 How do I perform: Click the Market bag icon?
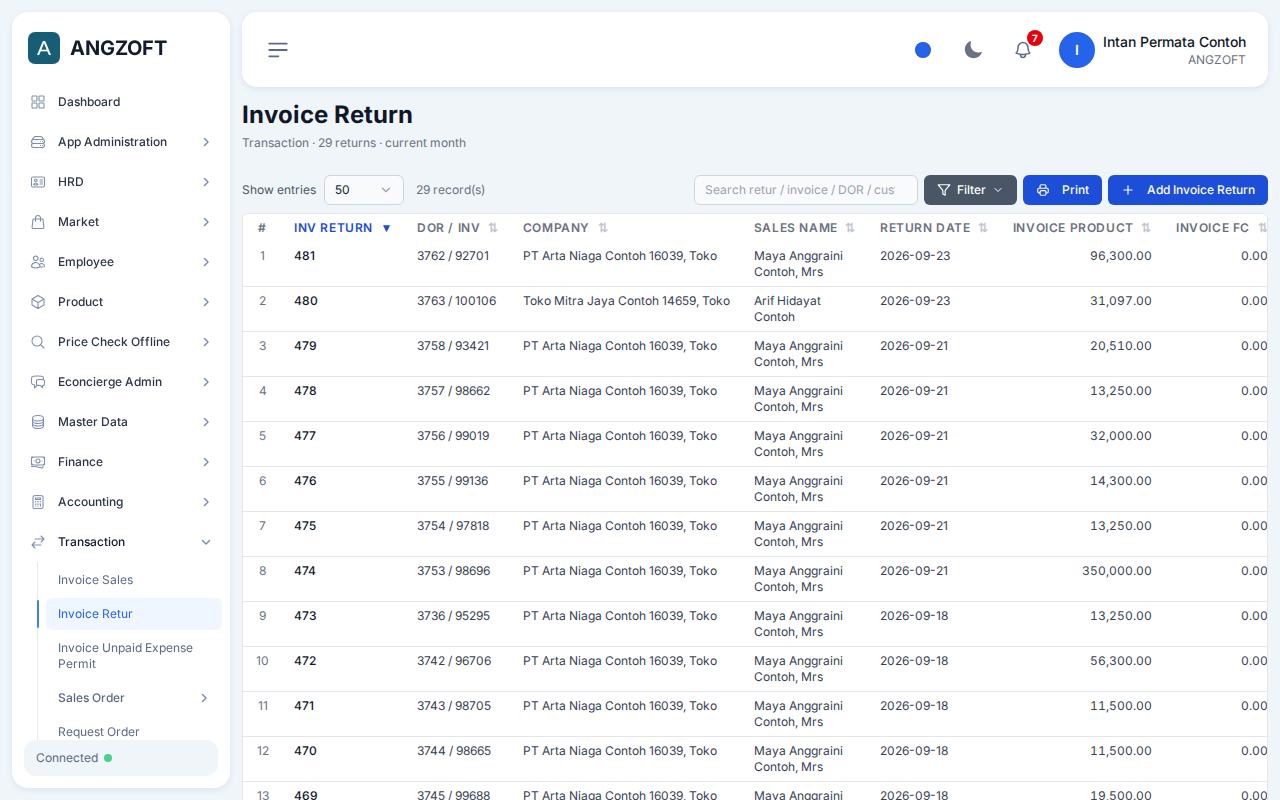pos(38,222)
